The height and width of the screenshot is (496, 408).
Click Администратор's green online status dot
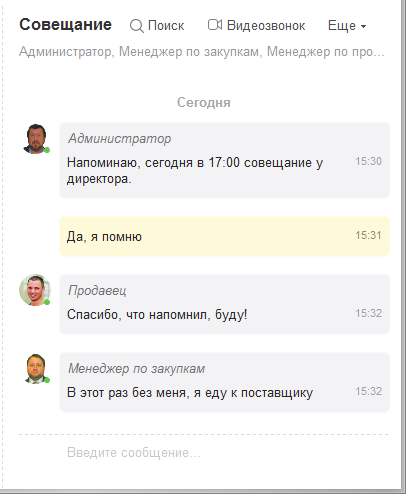click(47, 150)
